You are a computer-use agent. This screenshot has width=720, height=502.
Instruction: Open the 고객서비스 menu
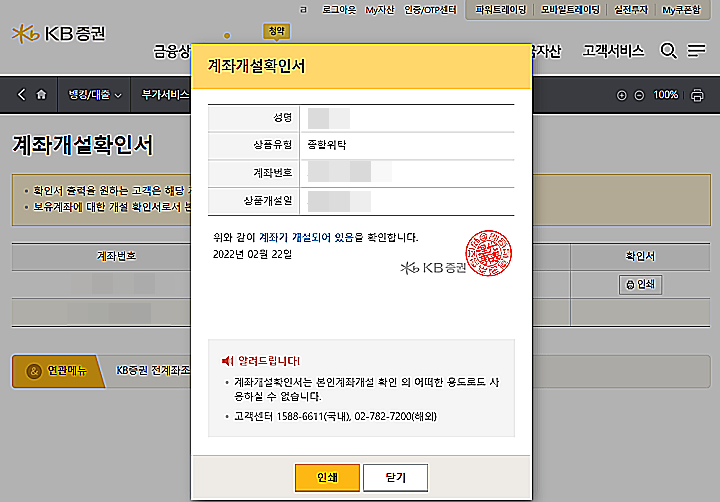(x=613, y=51)
